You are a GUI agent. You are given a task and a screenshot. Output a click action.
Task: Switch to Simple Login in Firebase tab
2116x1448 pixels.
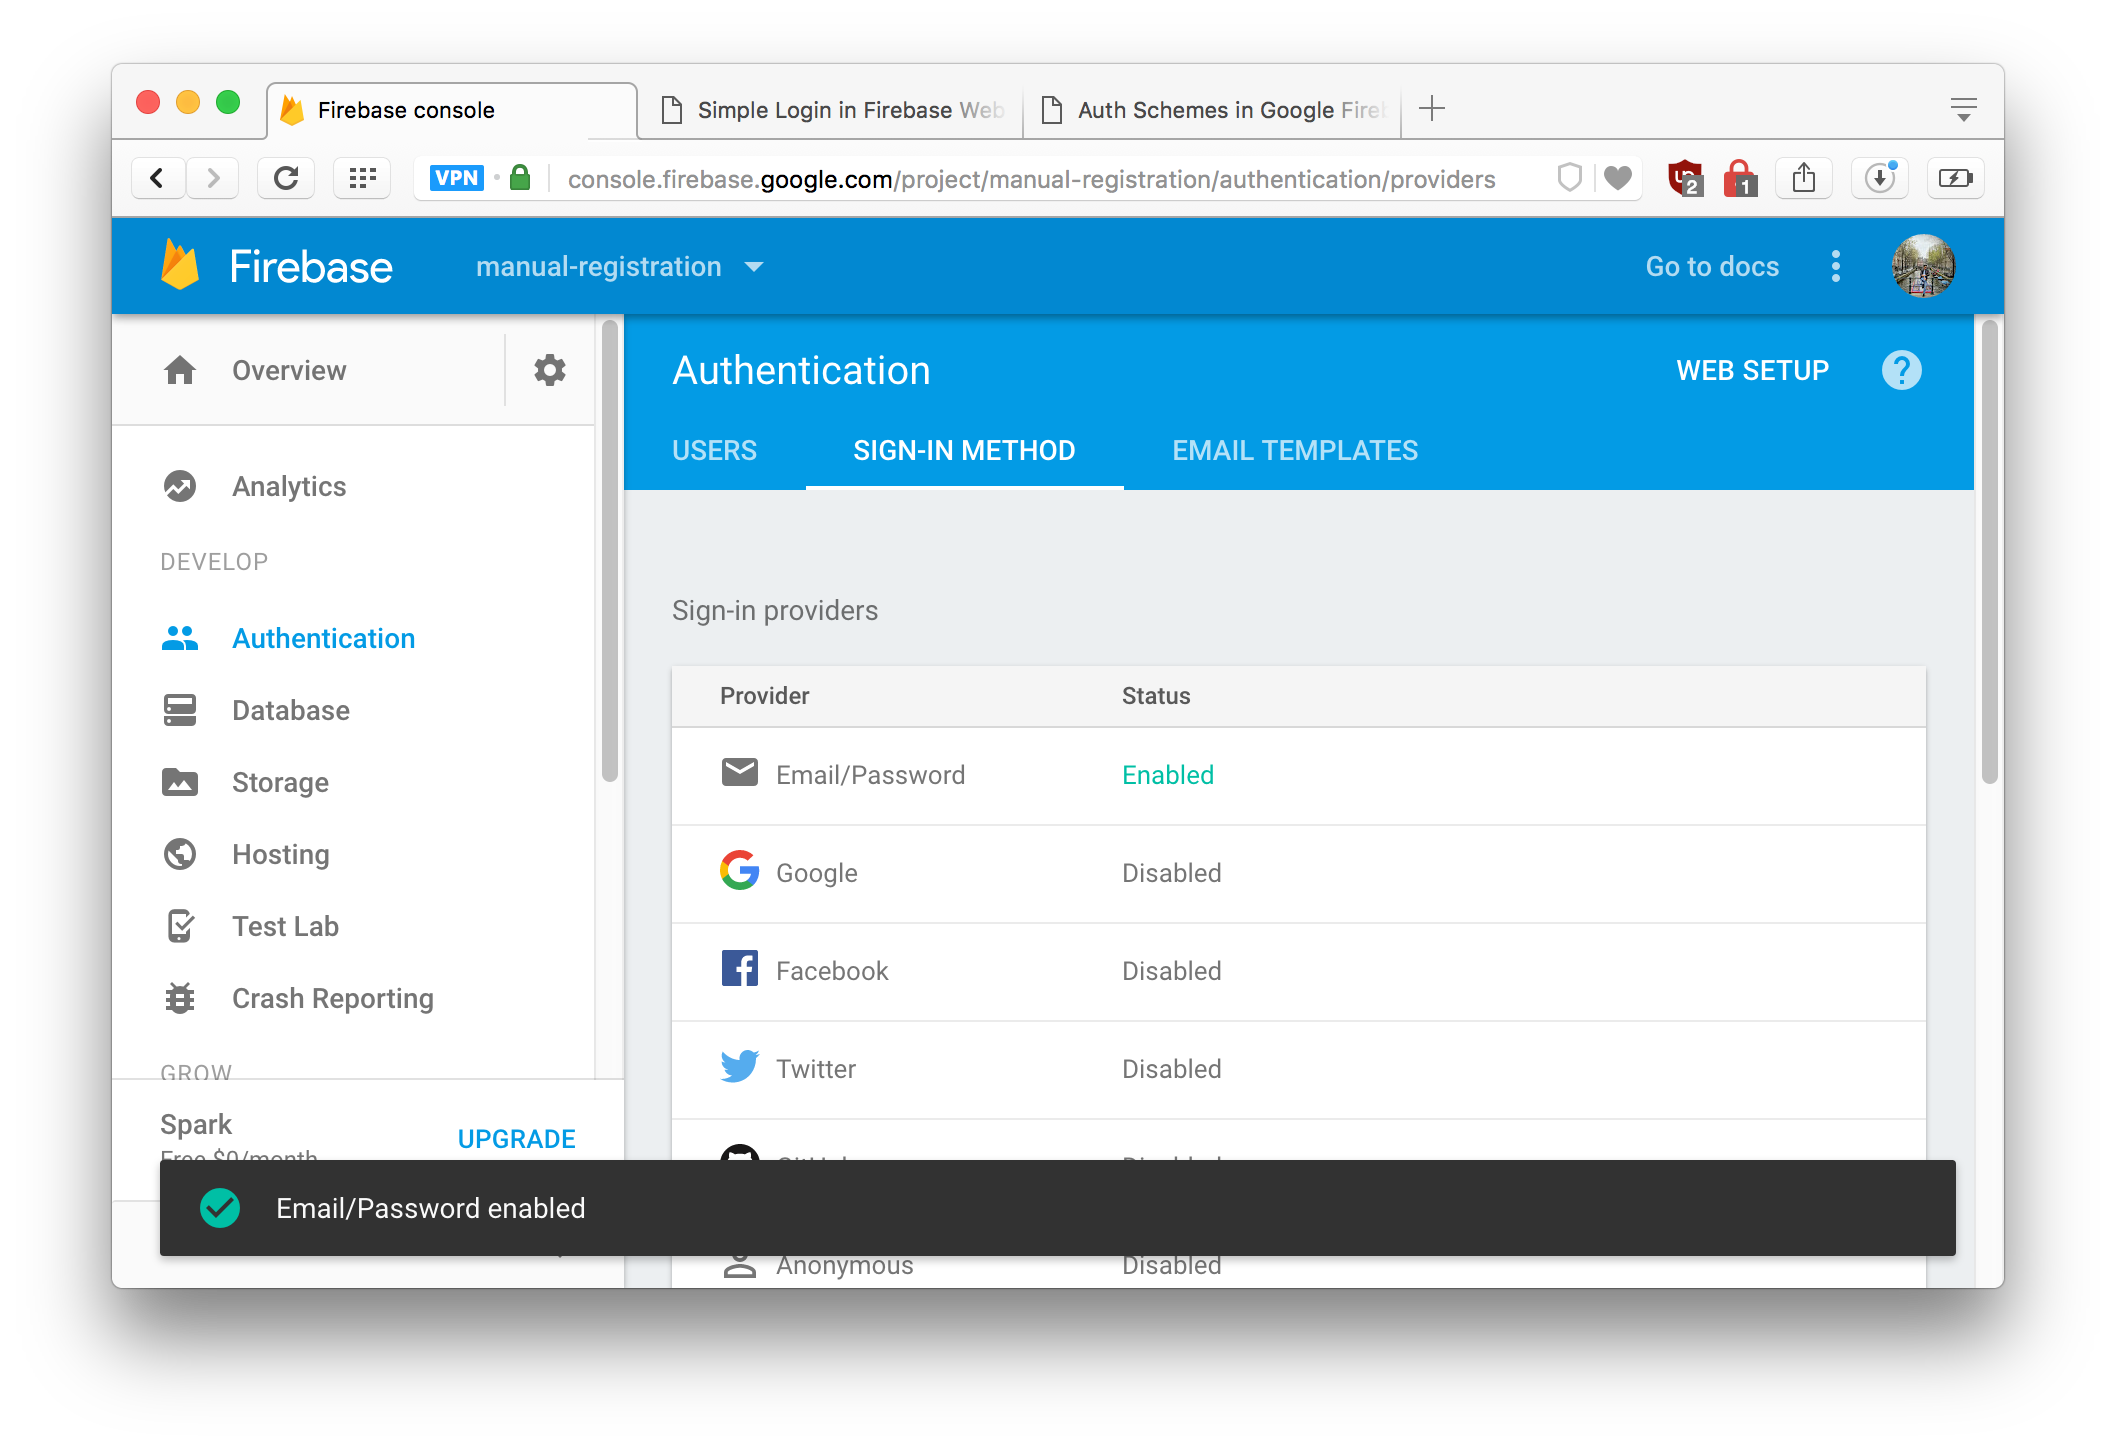tap(832, 110)
